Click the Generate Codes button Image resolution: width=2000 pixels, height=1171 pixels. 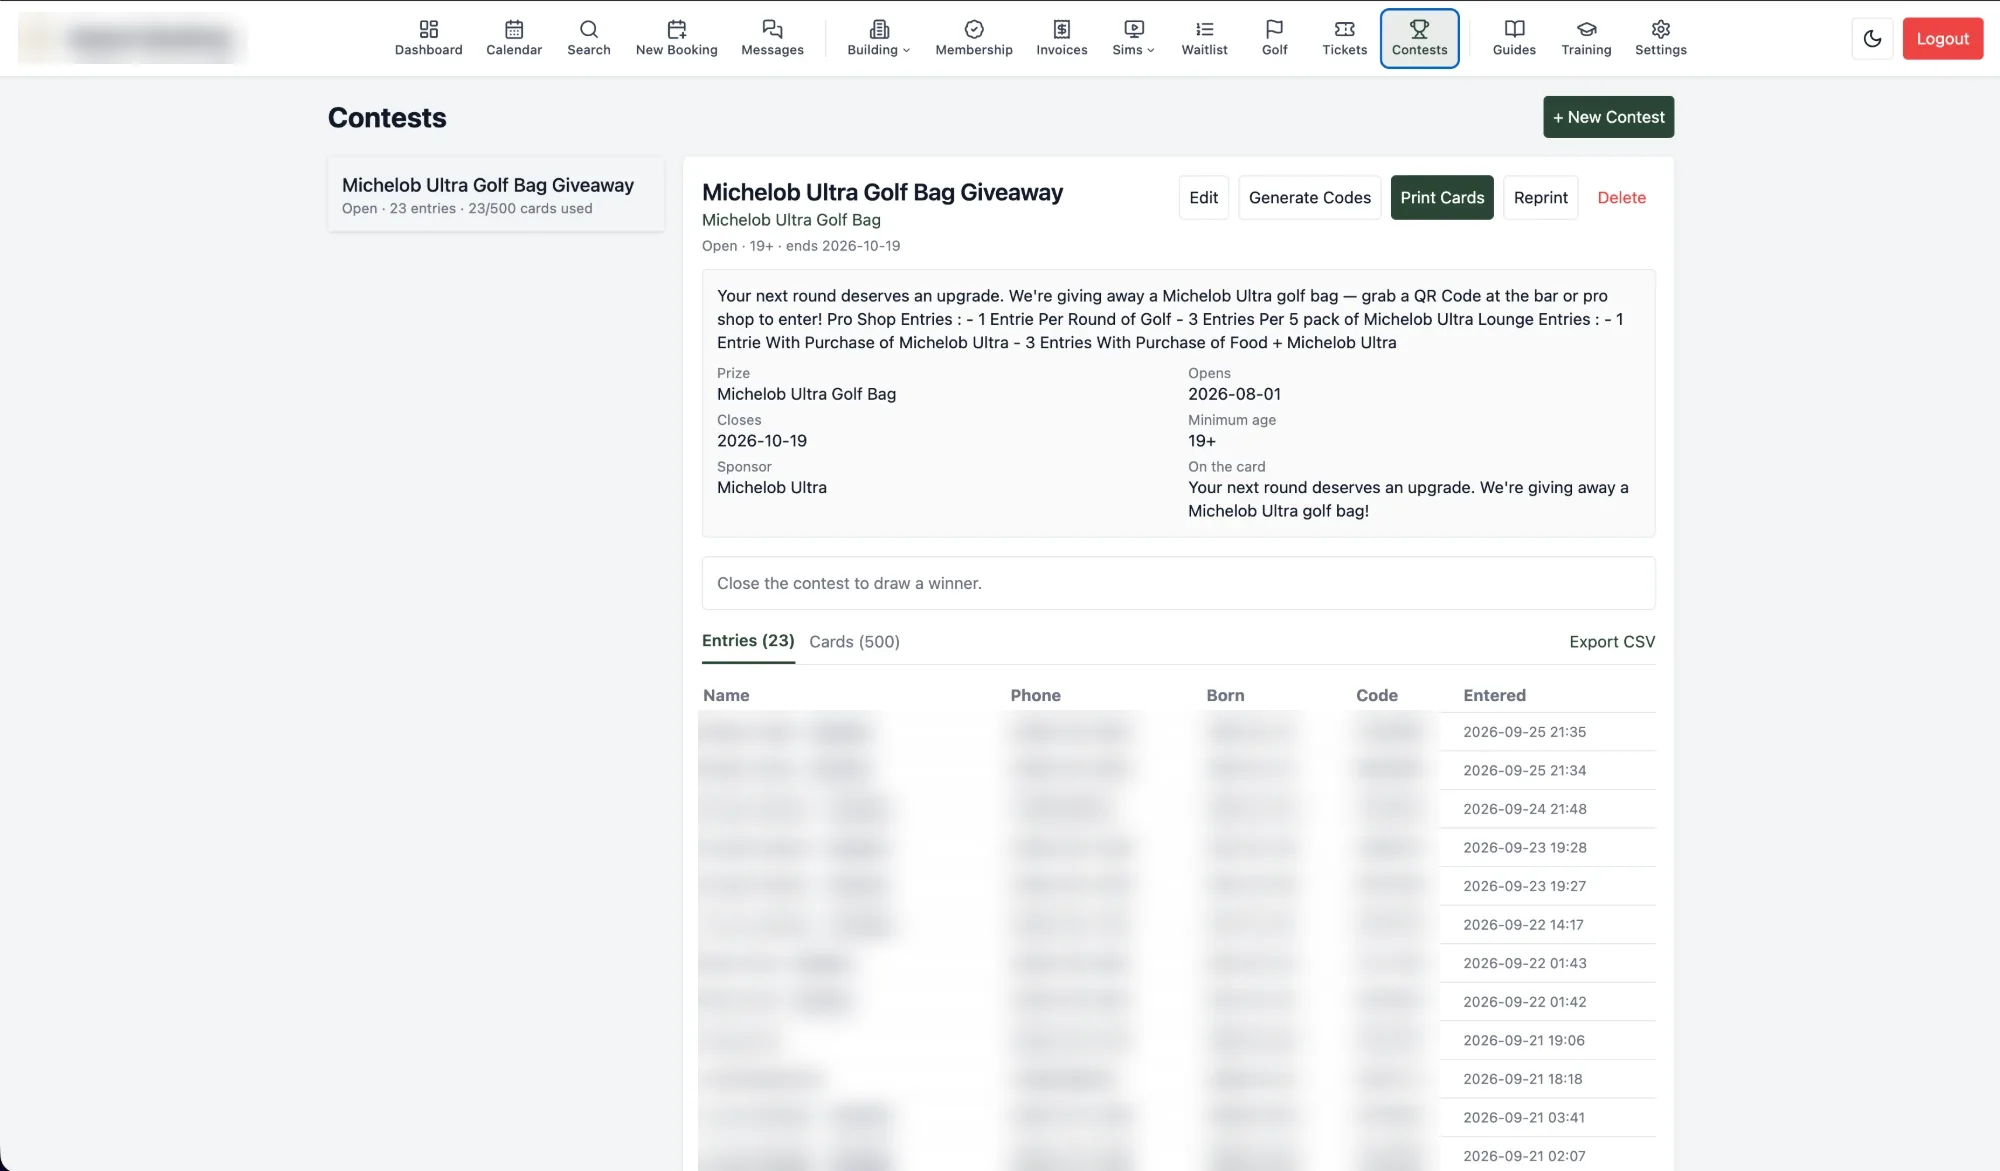click(1309, 198)
